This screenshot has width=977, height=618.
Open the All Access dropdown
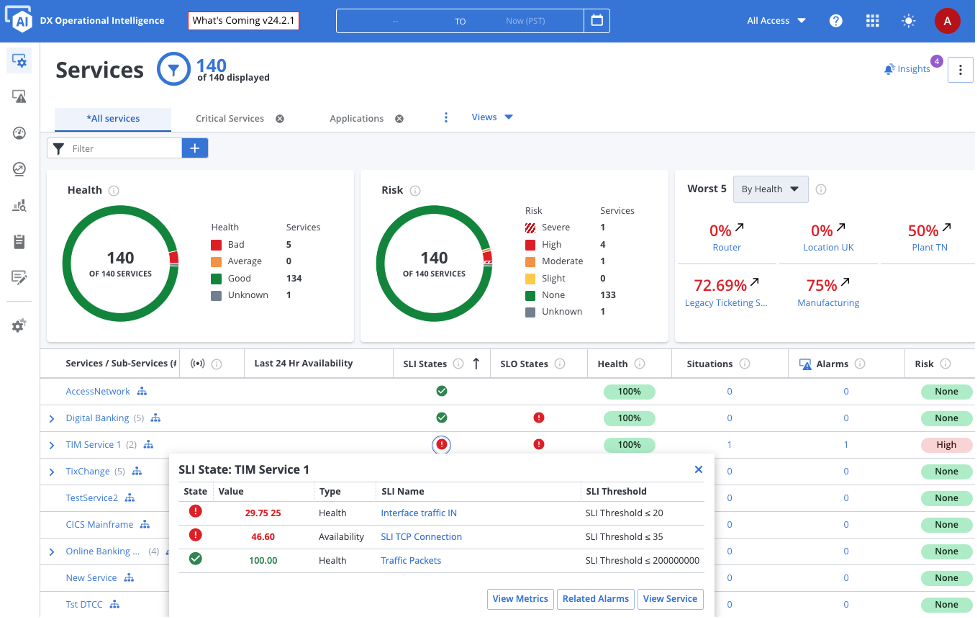point(775,20)
